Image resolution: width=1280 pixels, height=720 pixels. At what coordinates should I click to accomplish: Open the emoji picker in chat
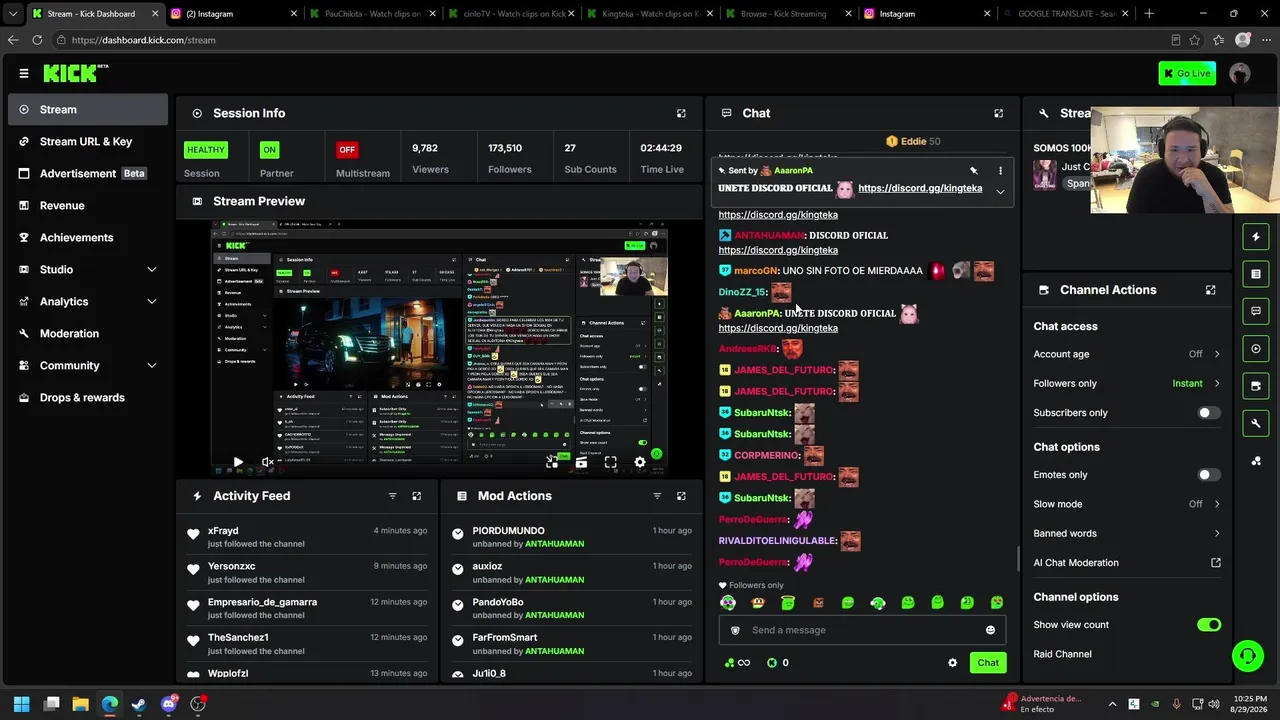pos(990,630)
